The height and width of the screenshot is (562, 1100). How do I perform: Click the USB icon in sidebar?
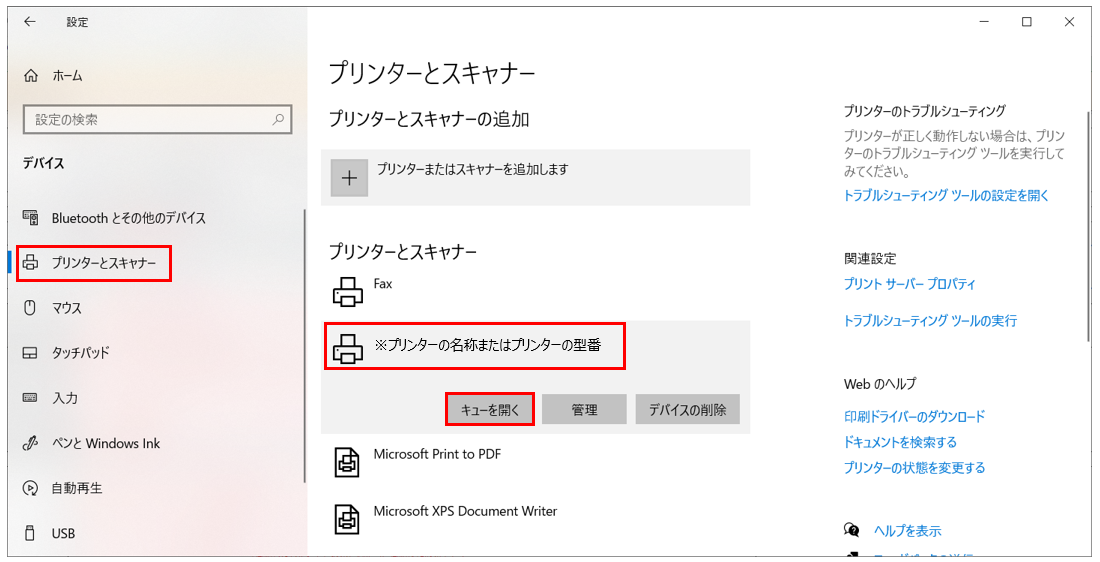pyautogui.click(x=30, y=533)
